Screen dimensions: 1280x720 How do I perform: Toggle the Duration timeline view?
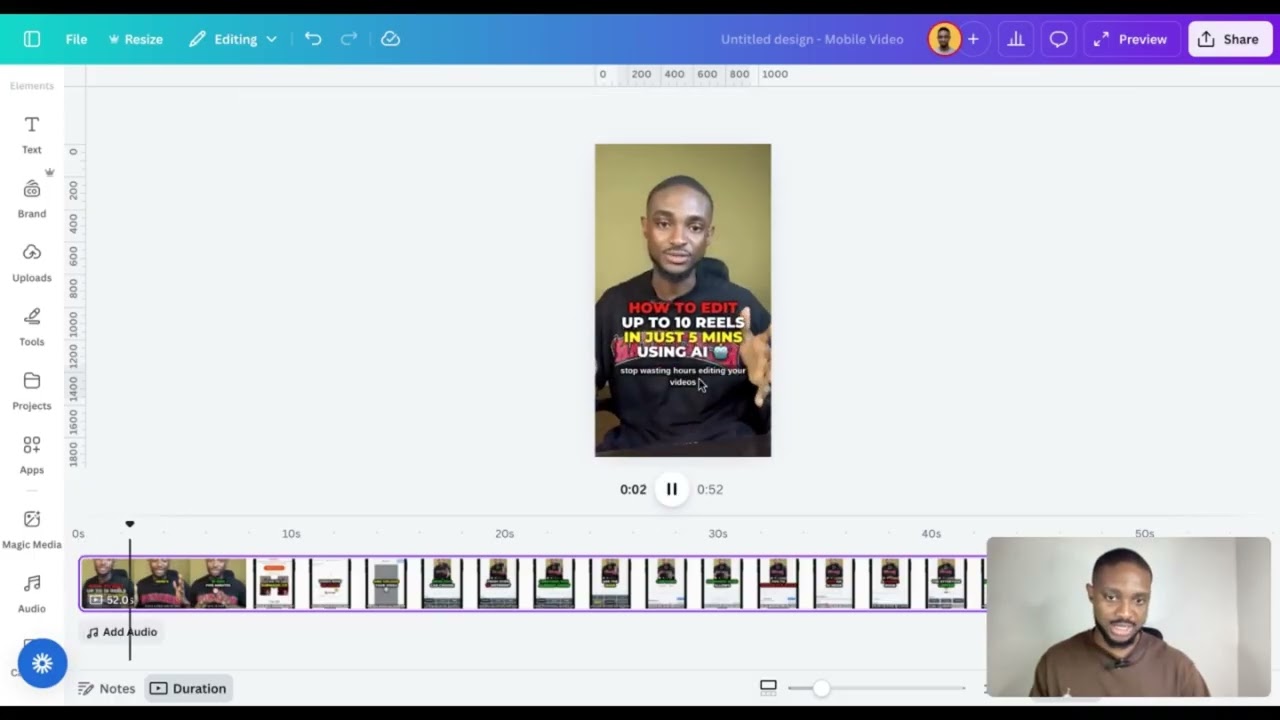click(188, 688)
